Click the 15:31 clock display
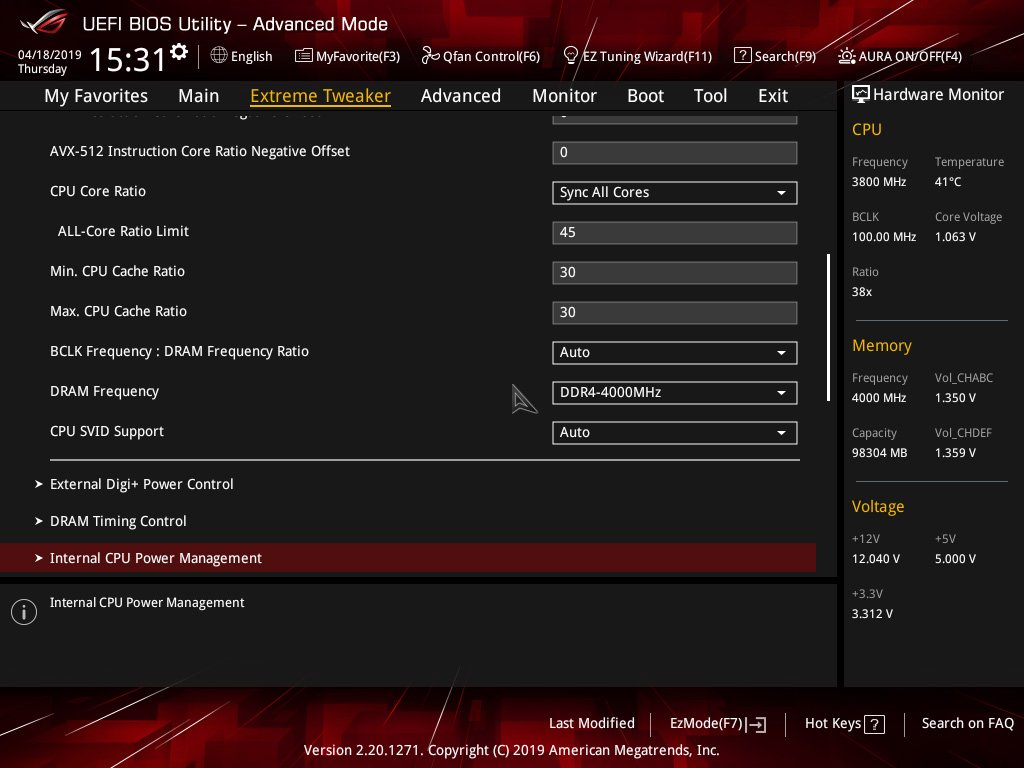 128,59
